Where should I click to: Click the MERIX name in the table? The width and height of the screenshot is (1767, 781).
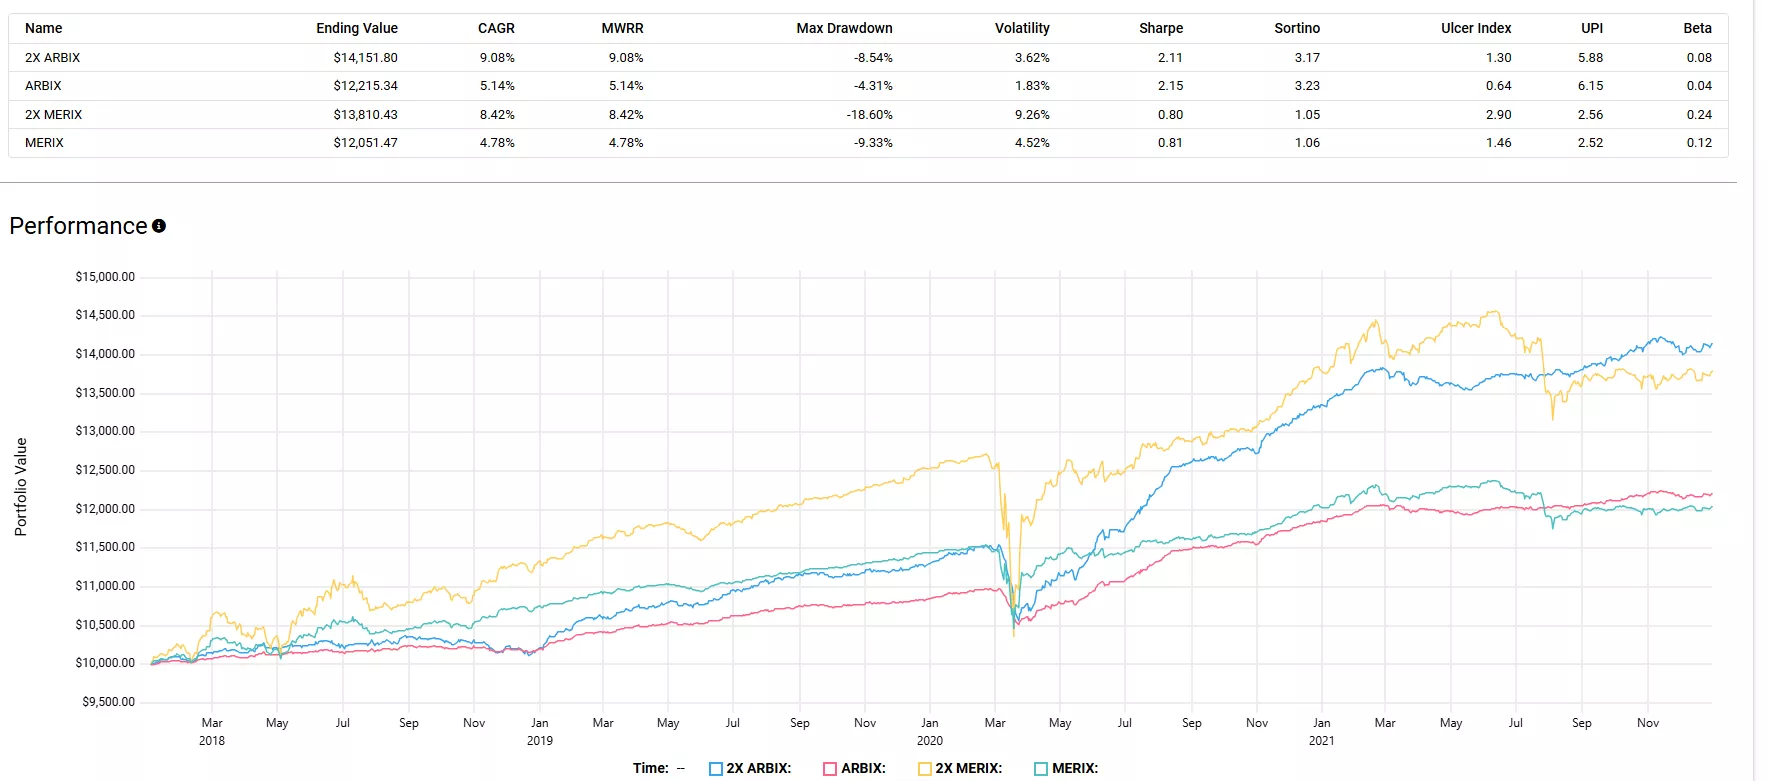45,143
